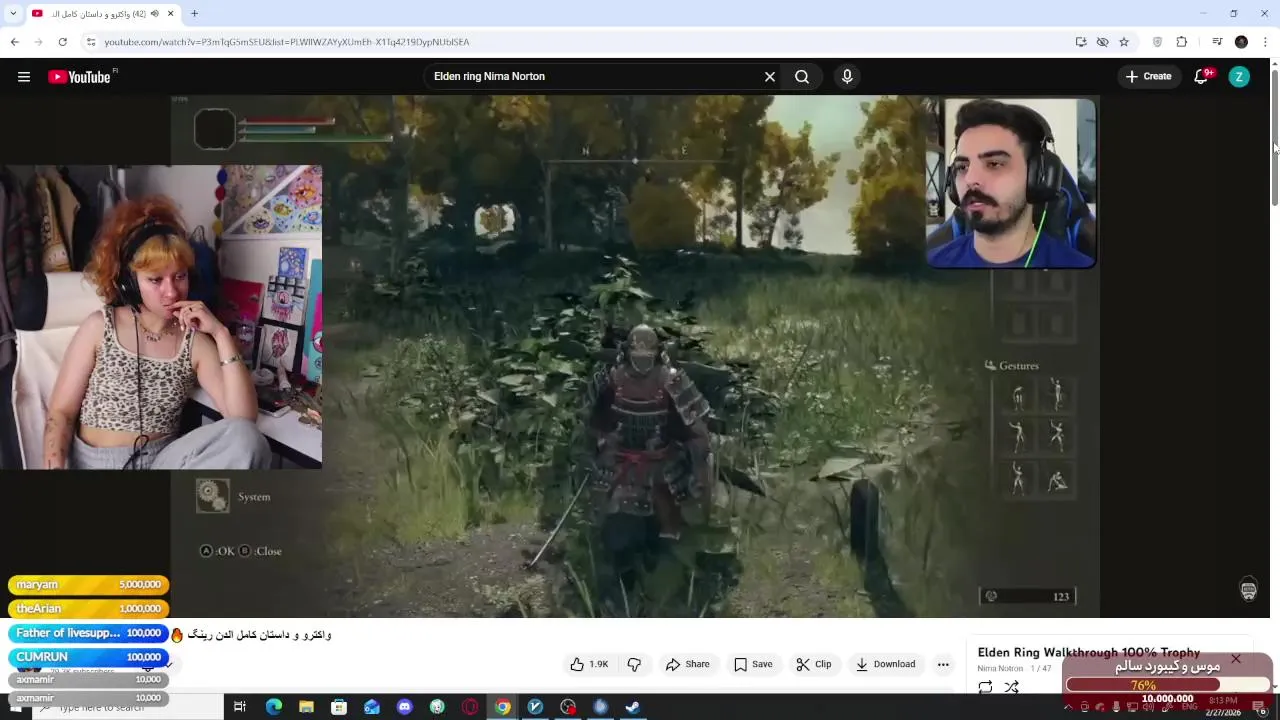The image size is (1280, 720).
Task: Open Chrome profile avatar
Action: tap(1241, 42)
